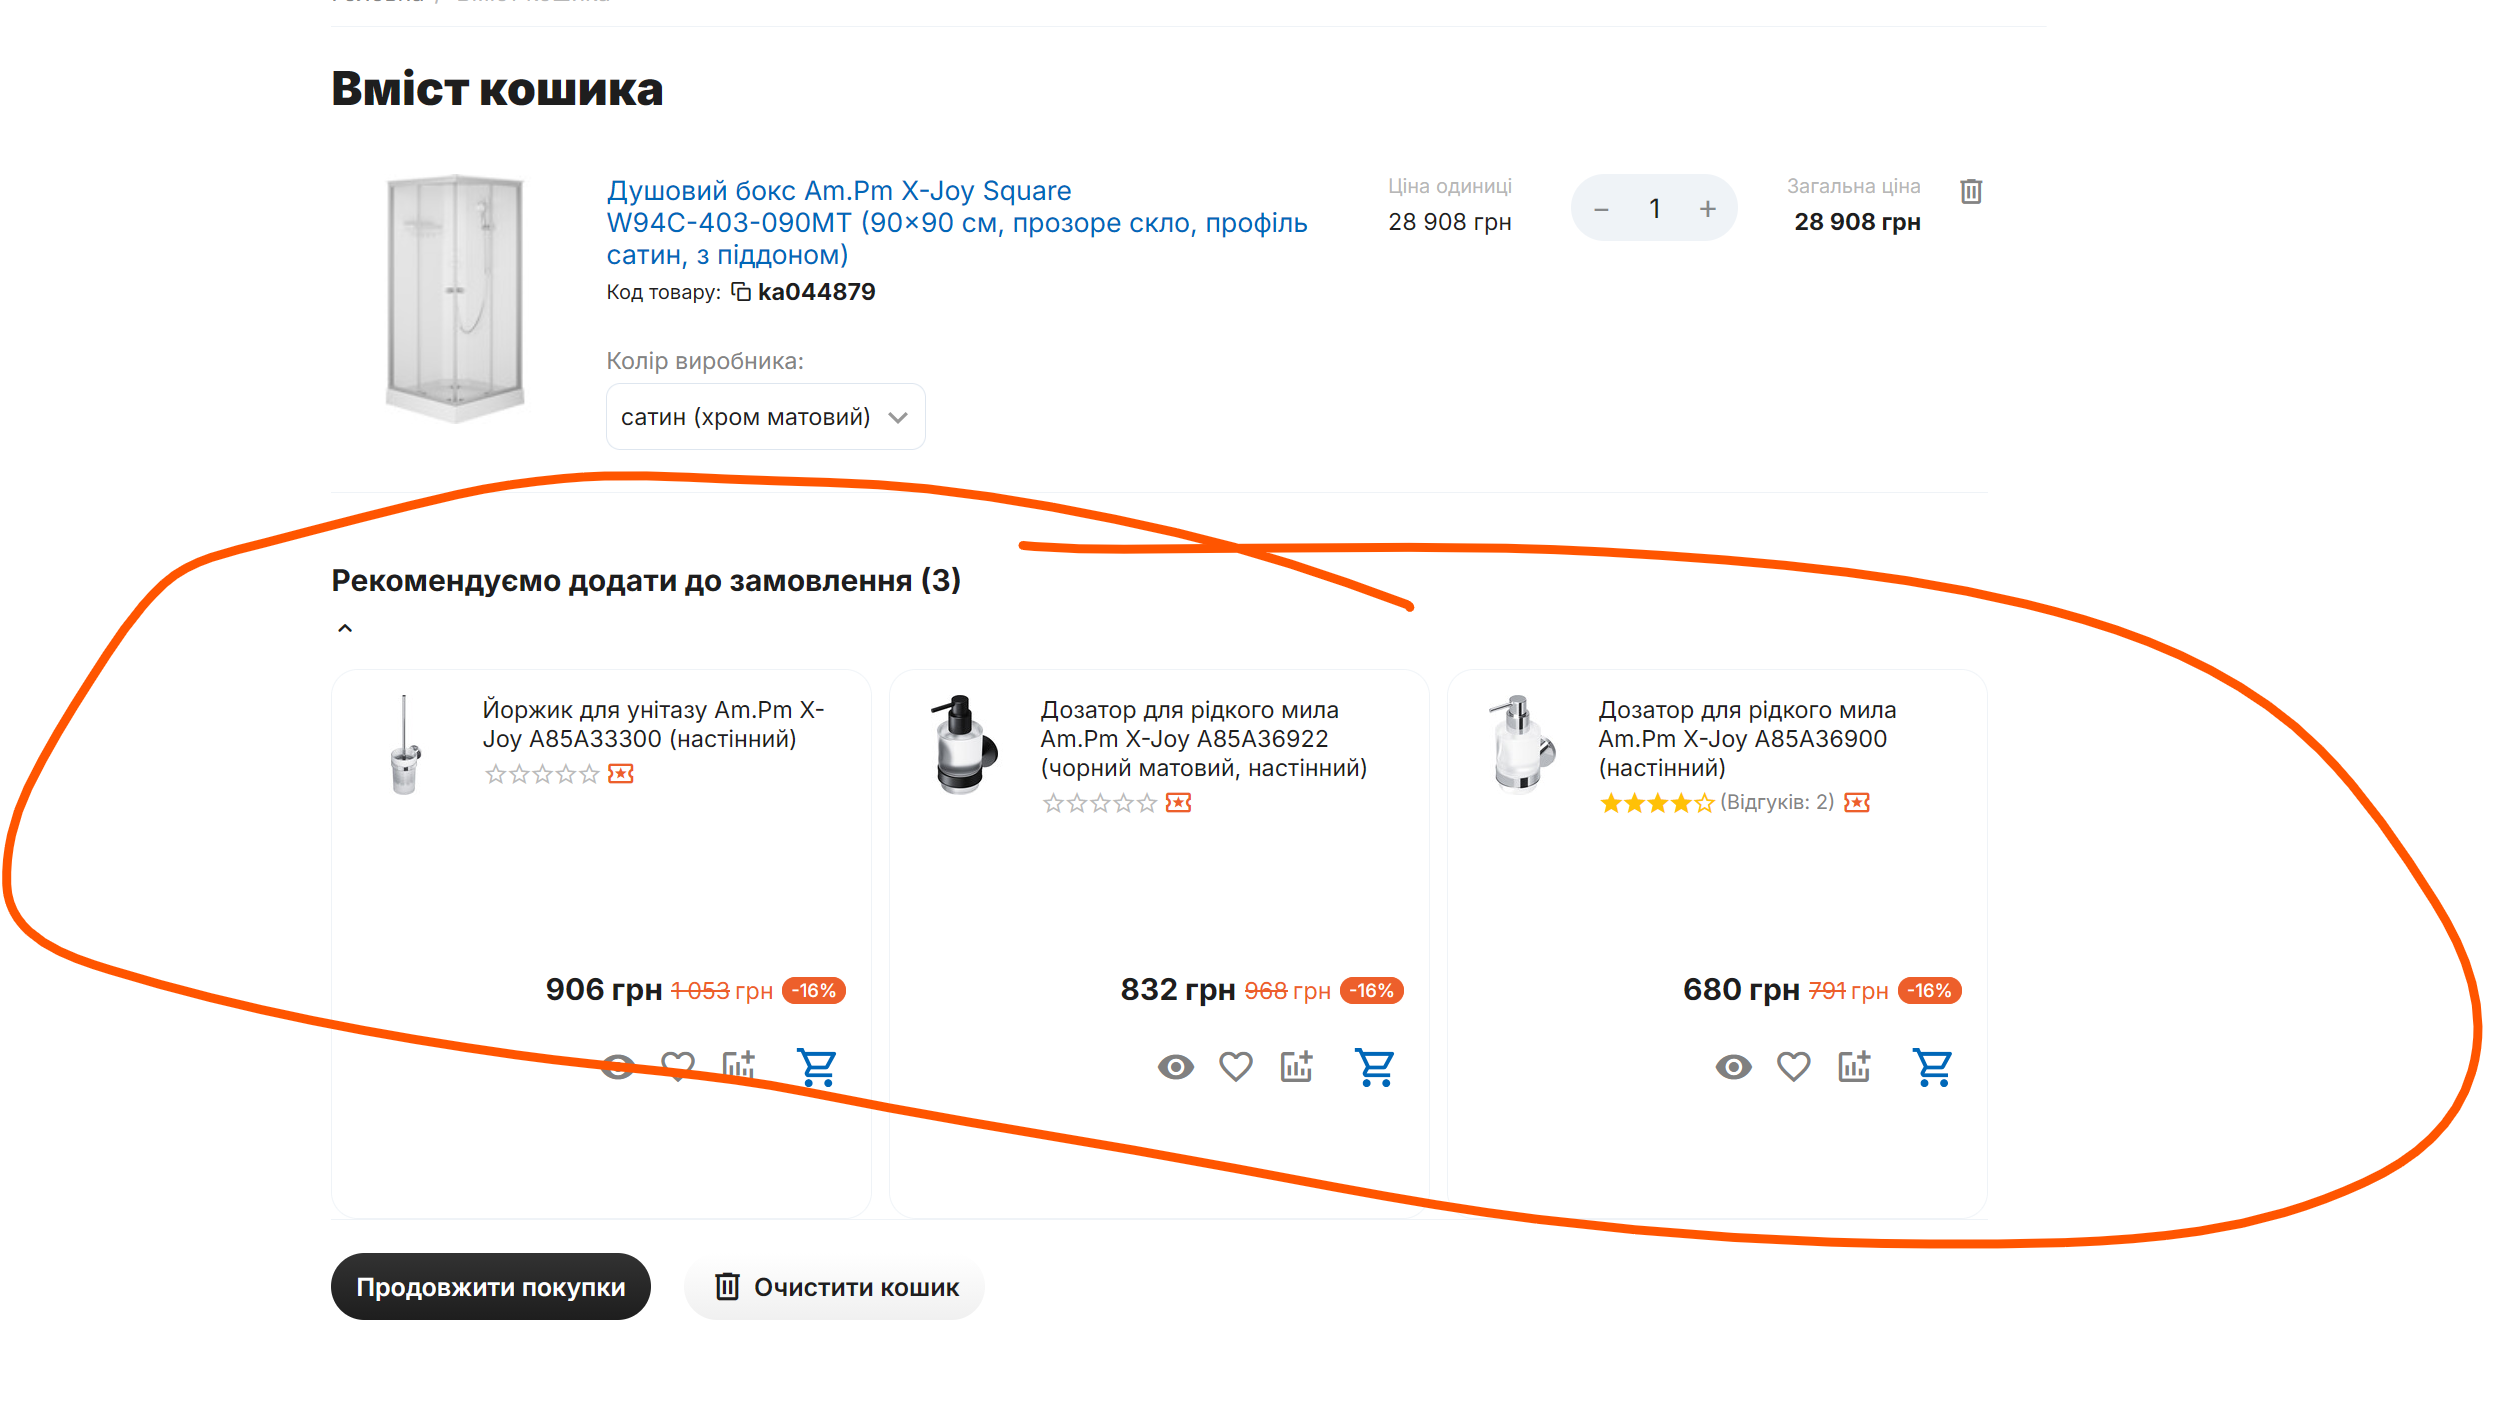
Task: Click the shower box product thumbnail
Action: 455,297
